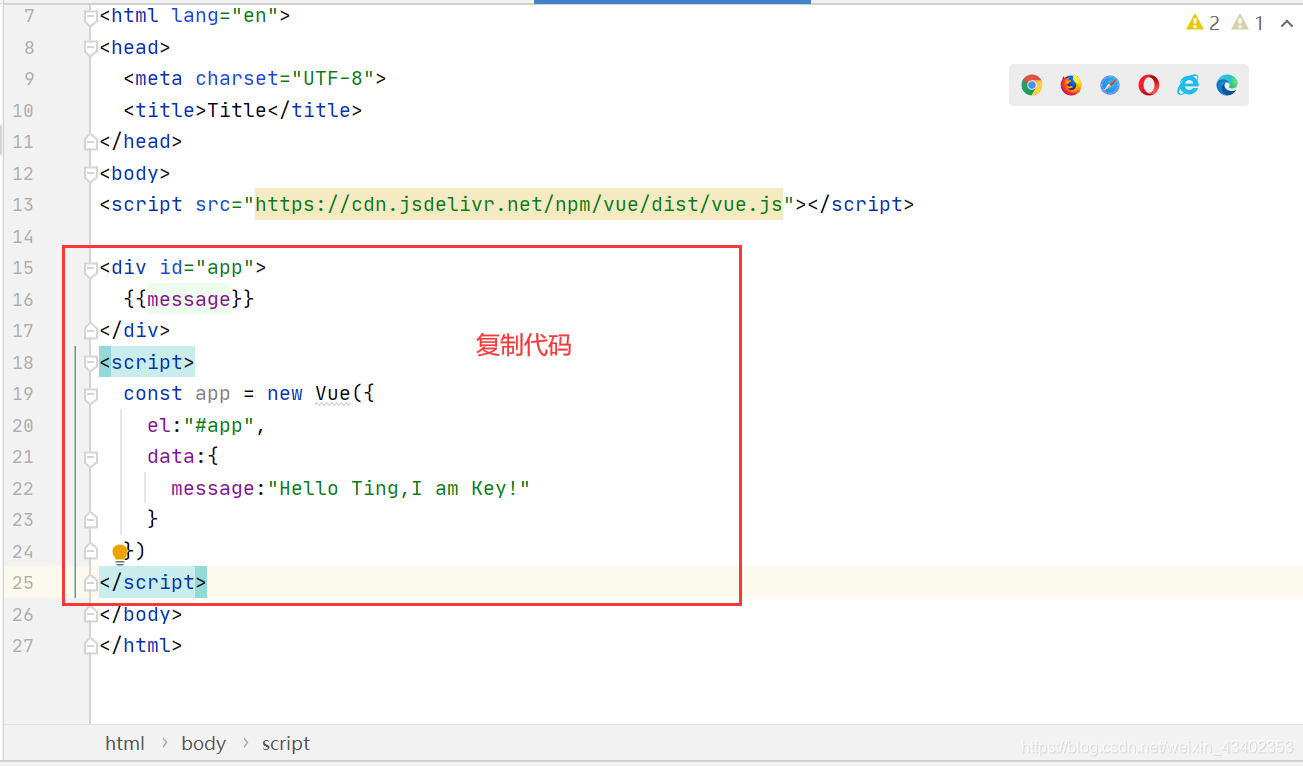Fold the new Vue block on line 19
Screen dimensions: 1303x766
tap(91, 394)
